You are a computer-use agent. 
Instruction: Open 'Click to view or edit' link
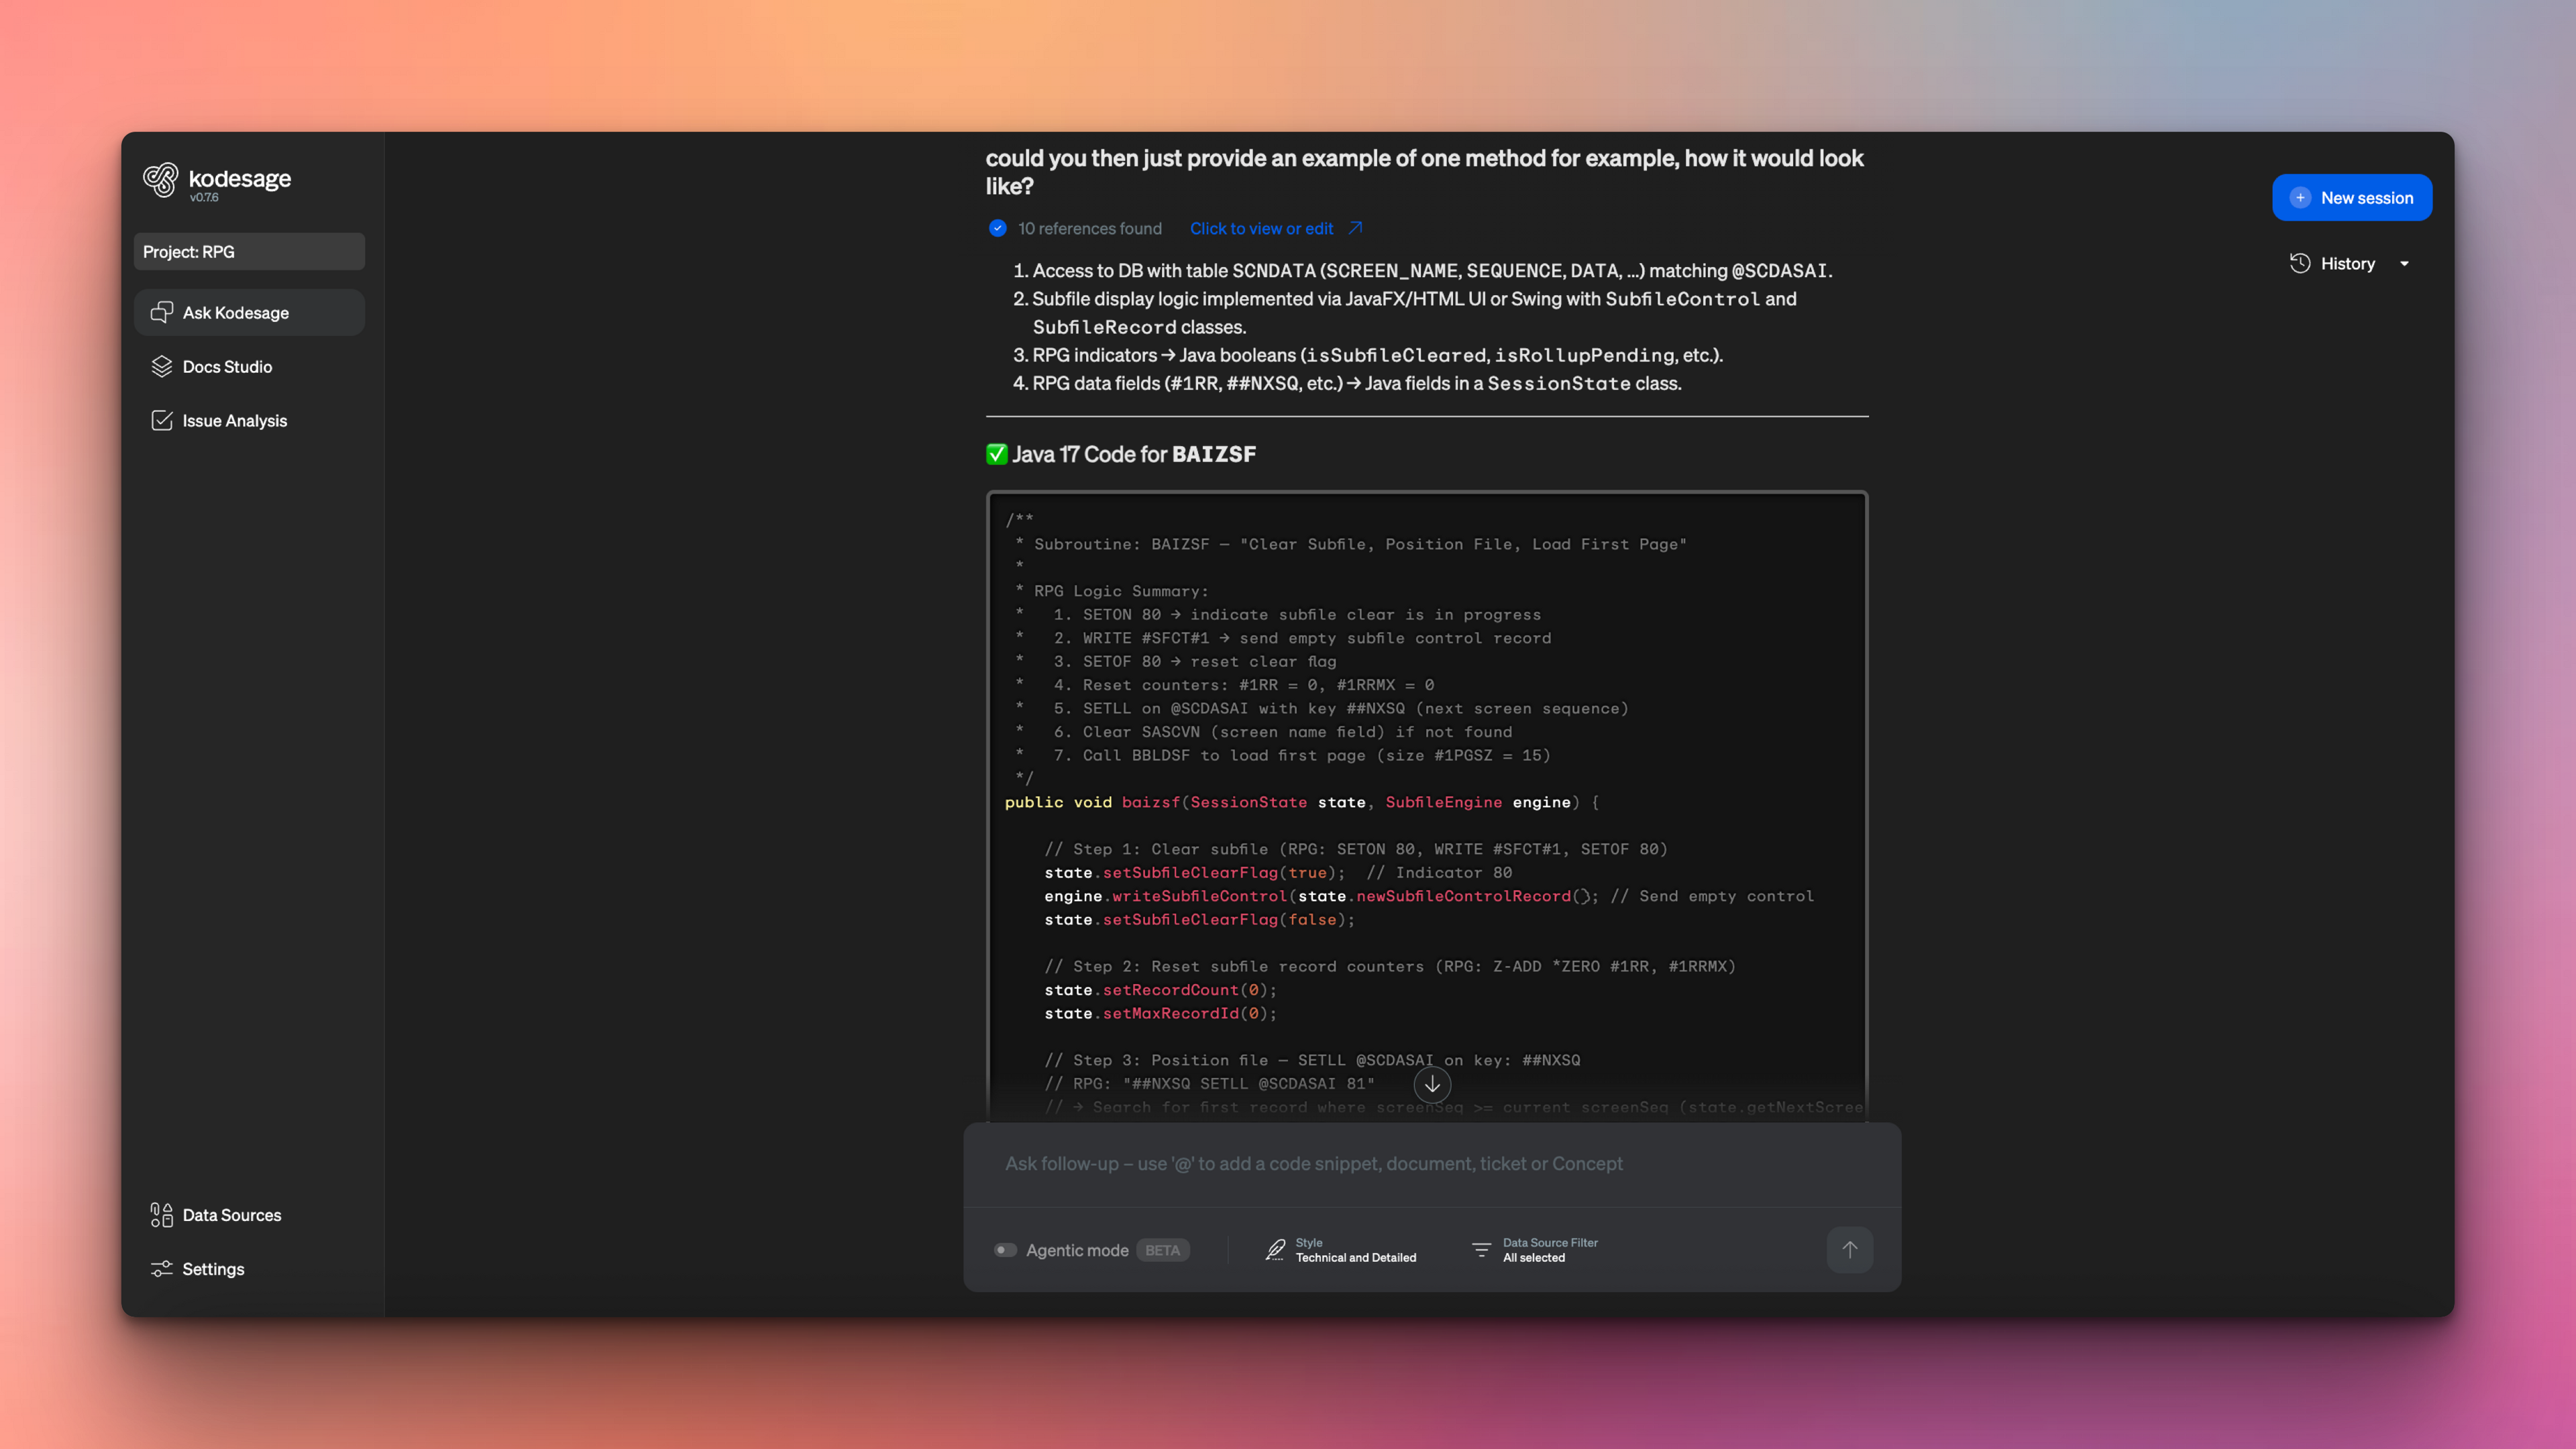pos(1262,228)
